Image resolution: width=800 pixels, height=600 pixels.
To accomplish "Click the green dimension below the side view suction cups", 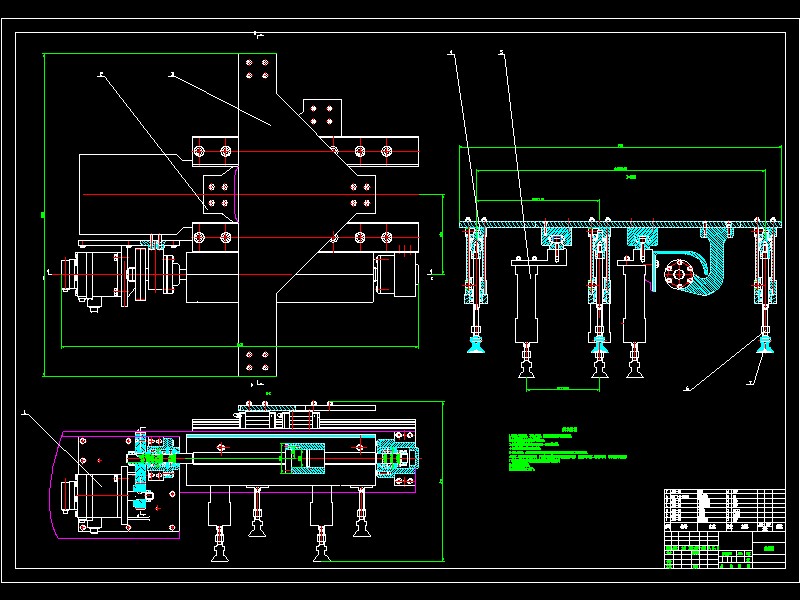I will coord(563,390).
